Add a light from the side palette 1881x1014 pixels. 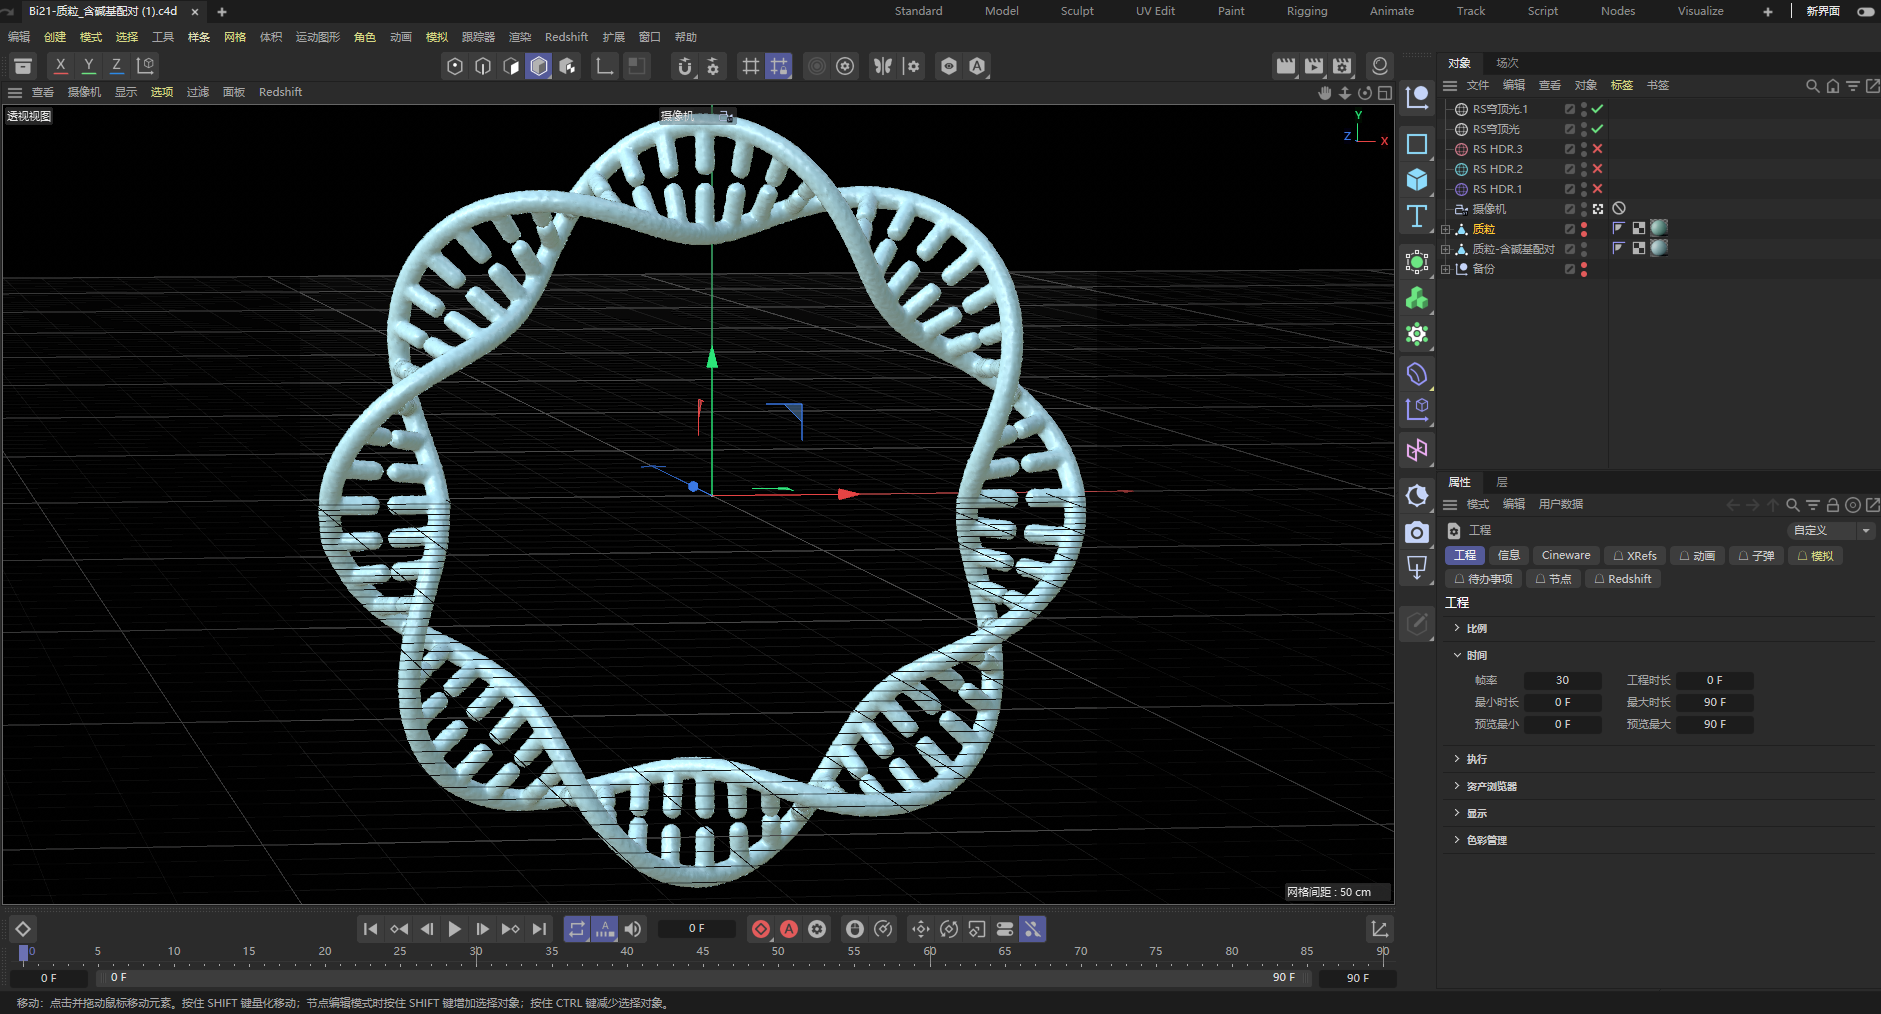[1417, 568]
